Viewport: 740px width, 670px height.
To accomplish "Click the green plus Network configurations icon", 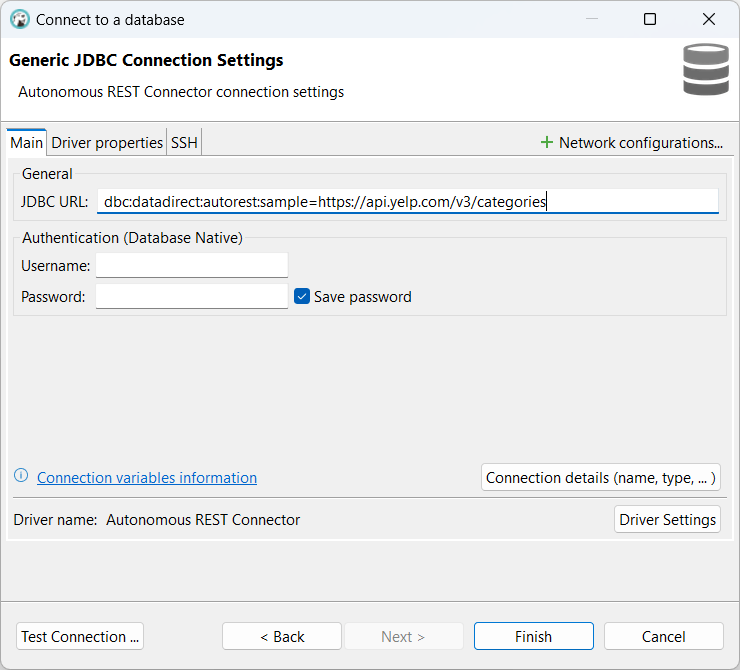I will (546, 143).
